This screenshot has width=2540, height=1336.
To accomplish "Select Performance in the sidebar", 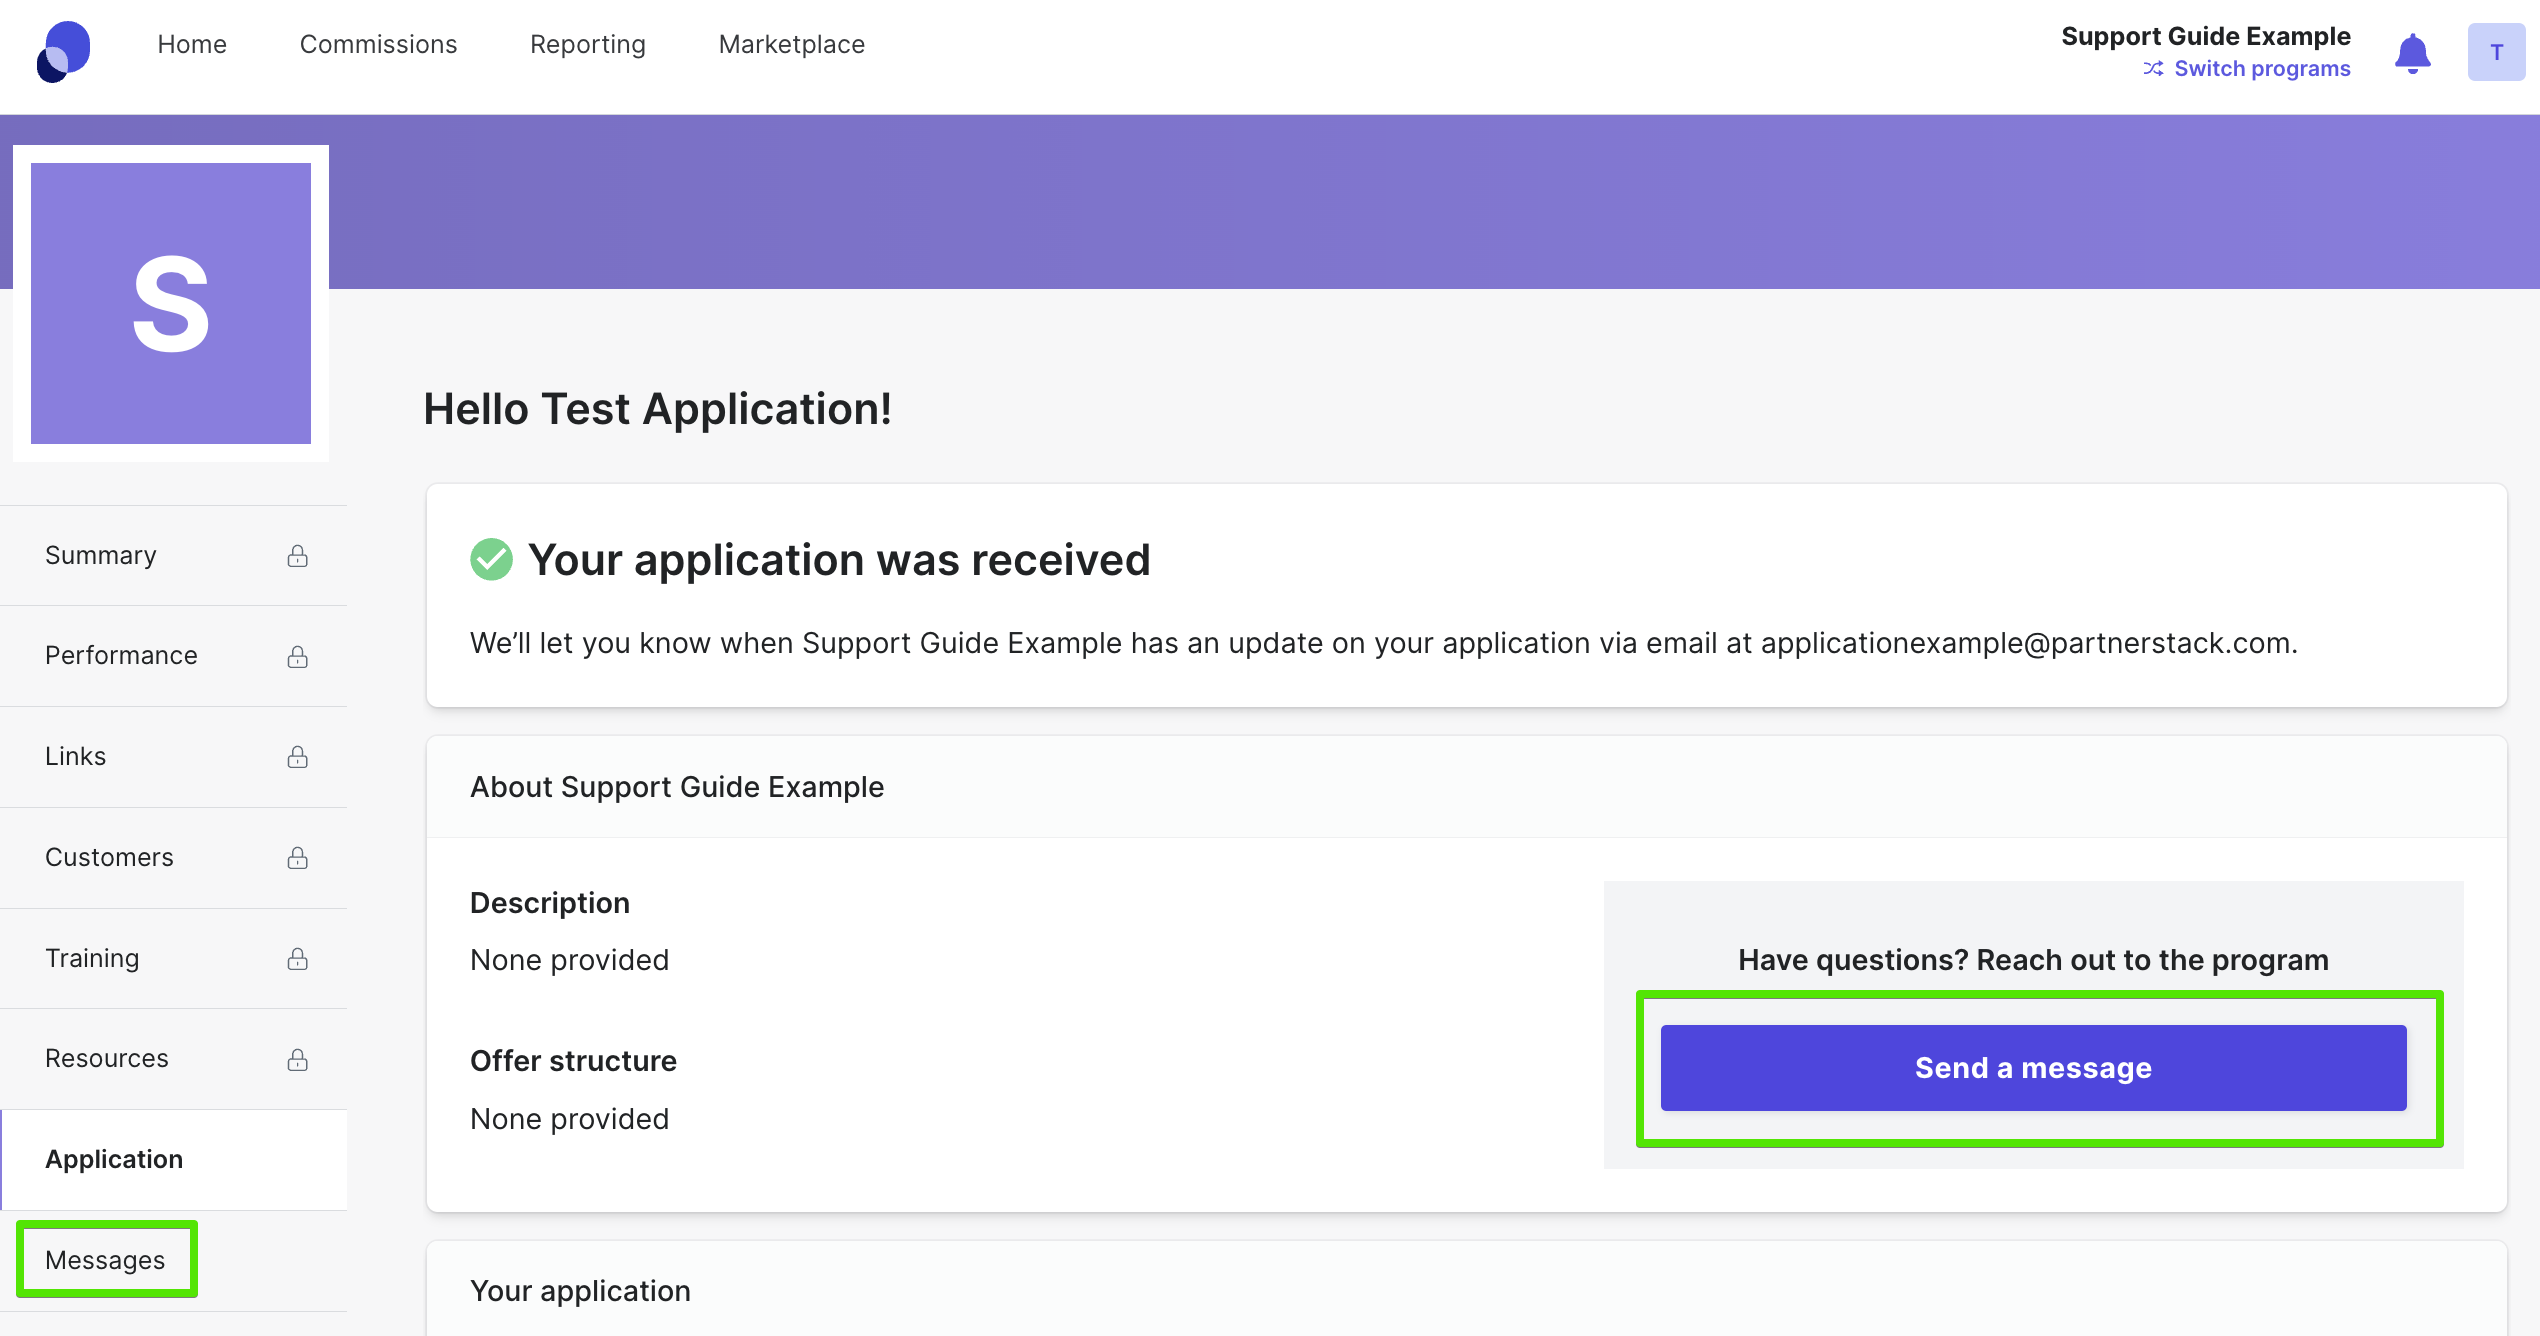I will tap(174, 655).
